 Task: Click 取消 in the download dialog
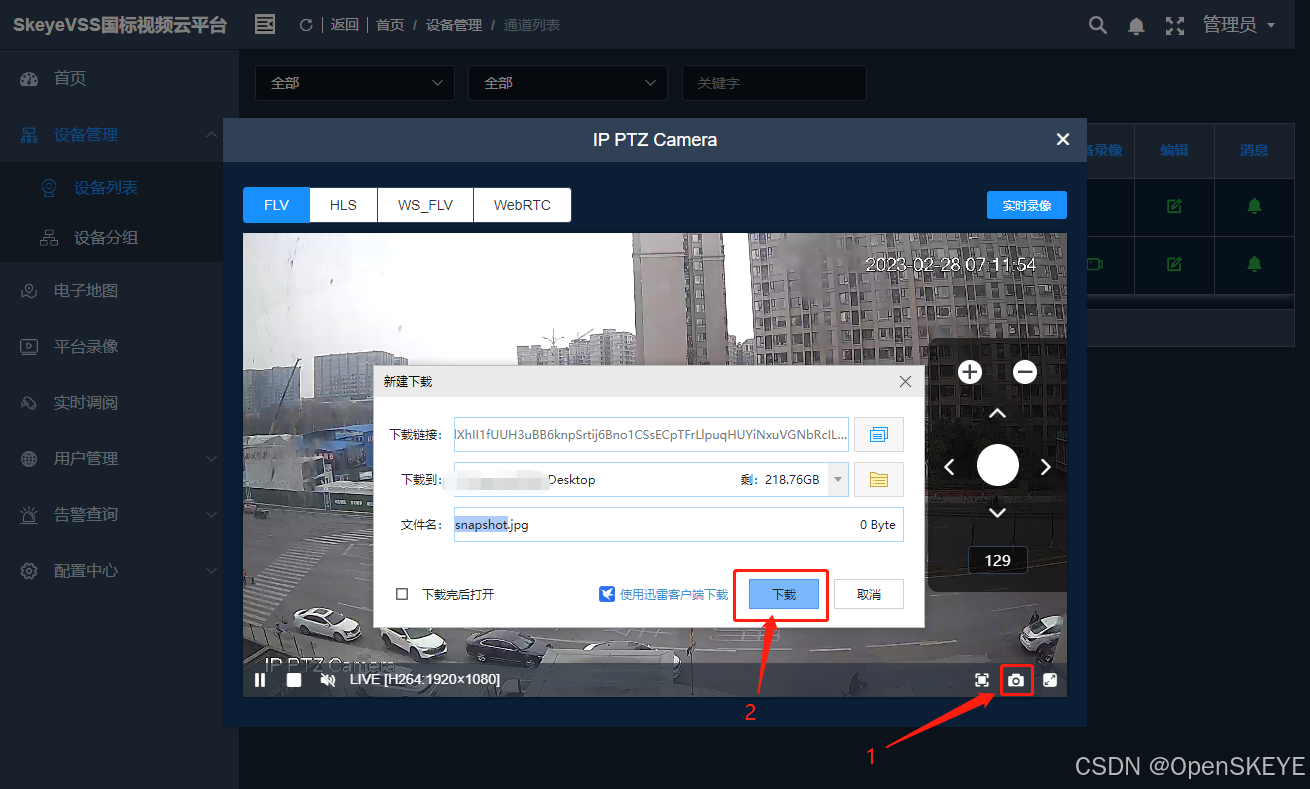click(x=869, y=594)
